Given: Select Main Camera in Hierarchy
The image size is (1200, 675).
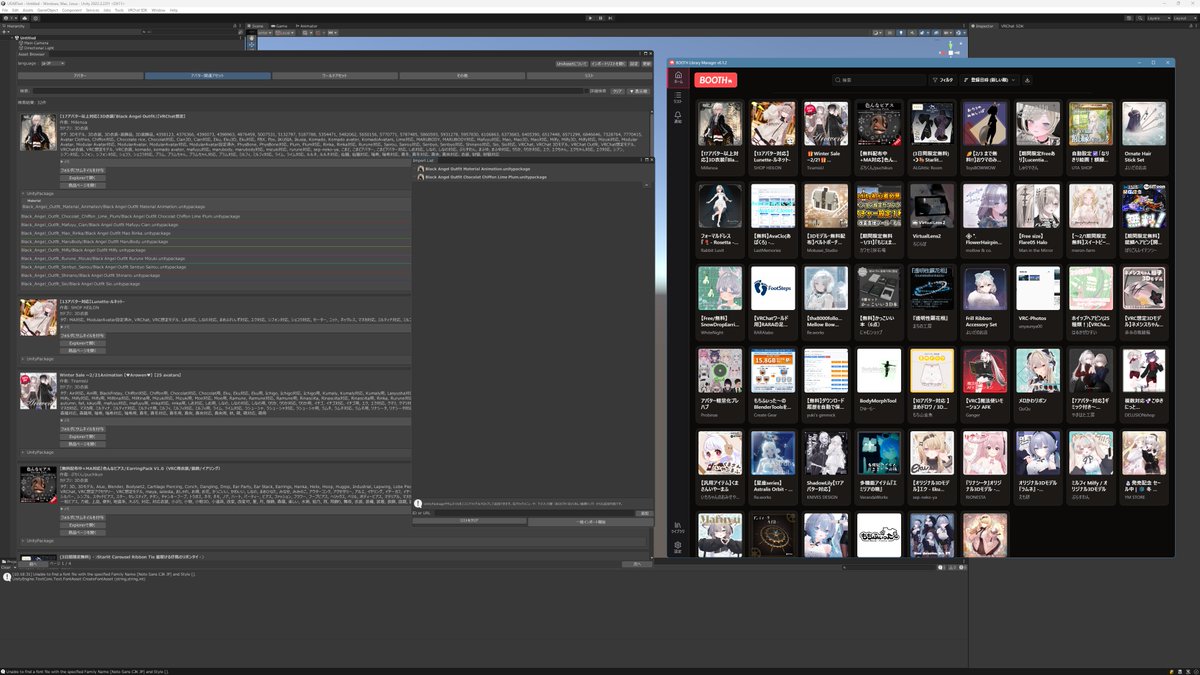Looking at the screenshot, I should pos(36,42).
